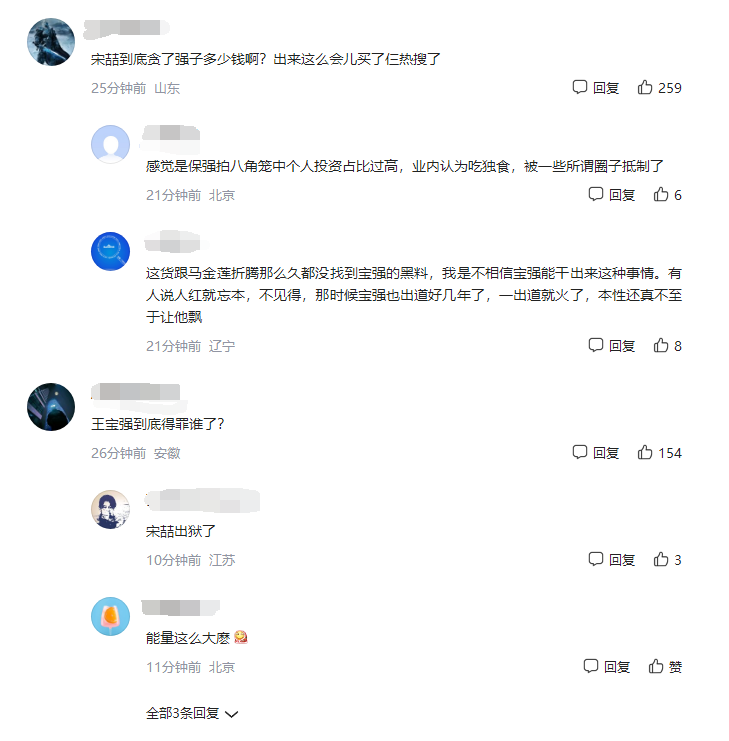Reply to the 山东 user's comment
This screenshot has width=729, height=741.
[x=595, y=88]
